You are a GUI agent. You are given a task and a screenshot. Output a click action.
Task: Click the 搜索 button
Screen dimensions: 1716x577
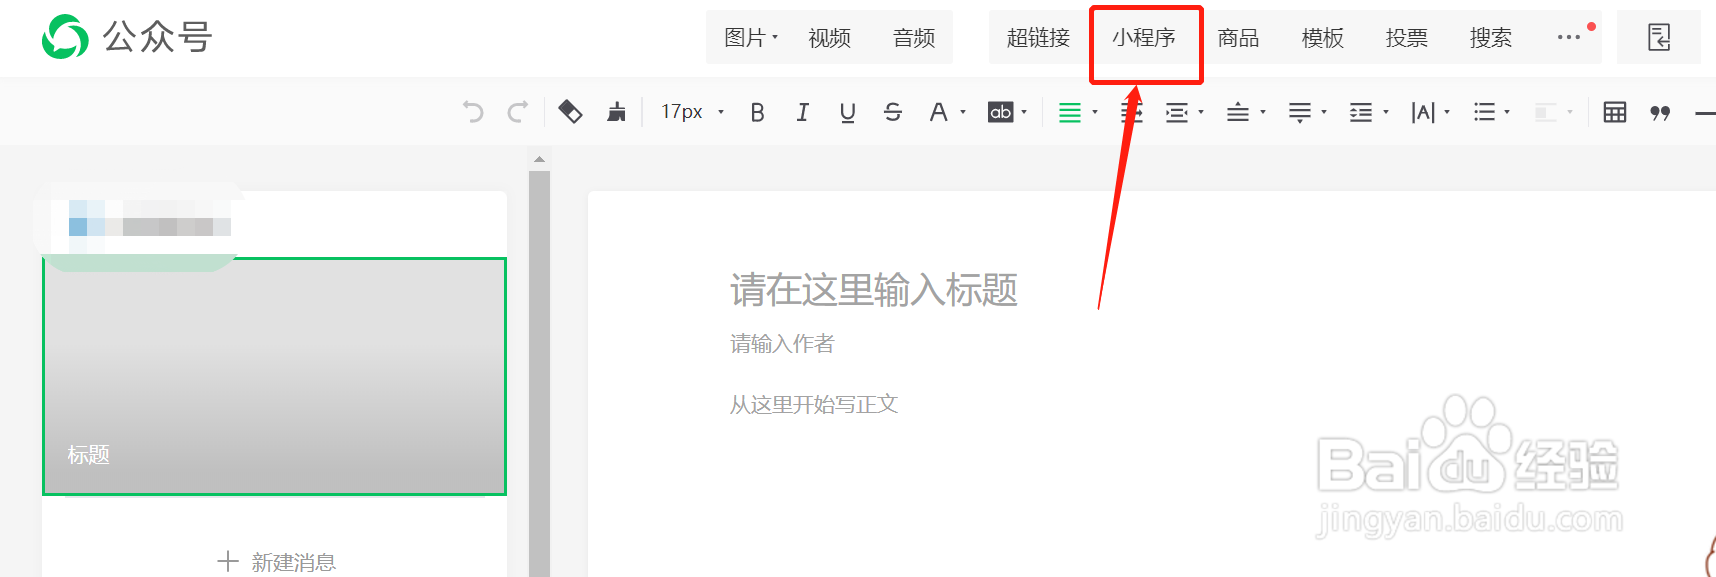pos(1490,38)
